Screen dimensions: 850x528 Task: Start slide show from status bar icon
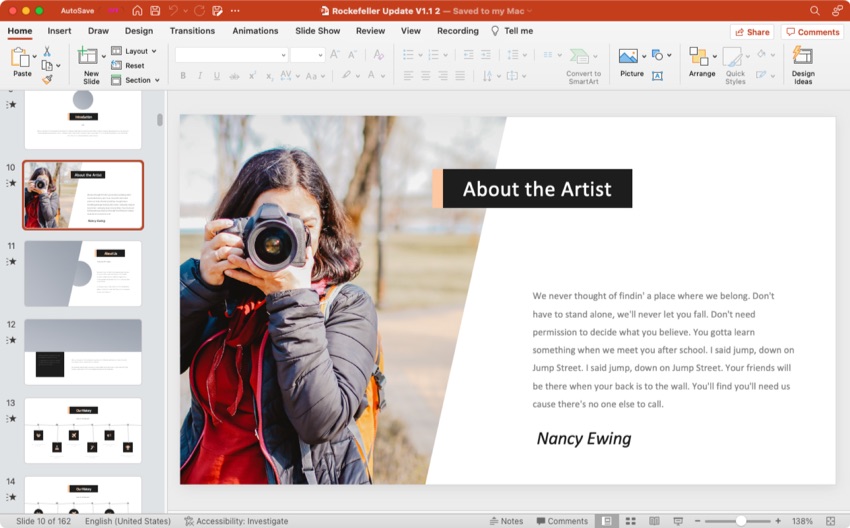pos(678,521)
